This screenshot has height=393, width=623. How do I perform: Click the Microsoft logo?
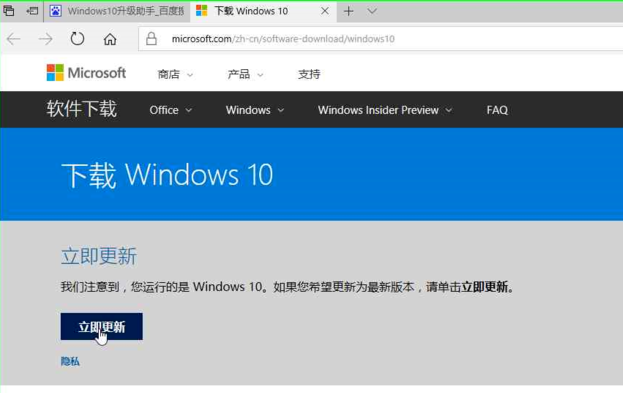click(x=86, y=73)
